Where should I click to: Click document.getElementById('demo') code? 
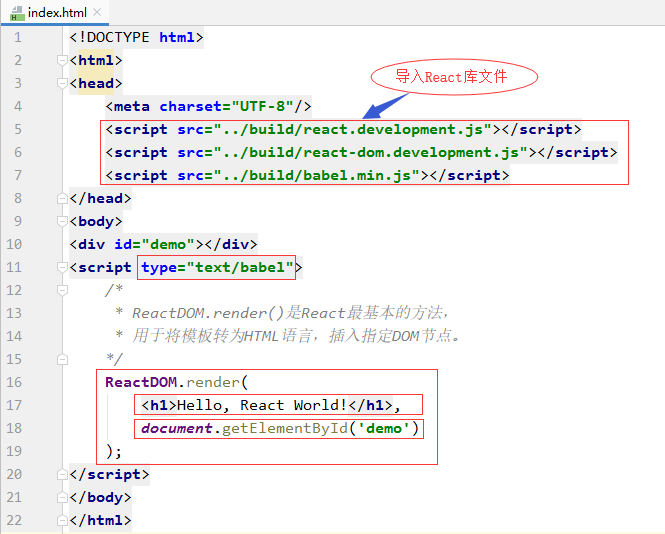click(x=280, y=428)
